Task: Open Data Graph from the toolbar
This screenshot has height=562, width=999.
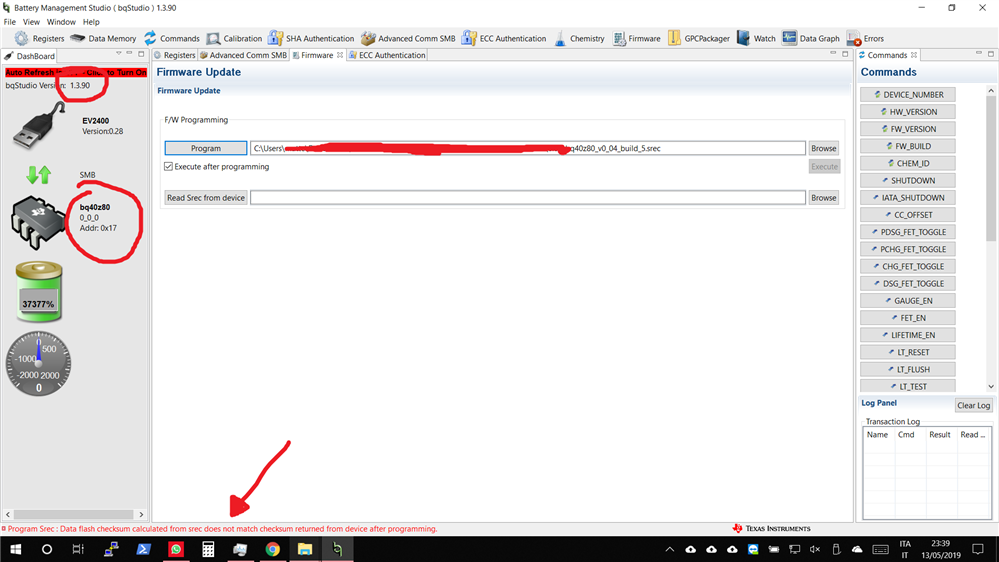Action: point(810,38)
